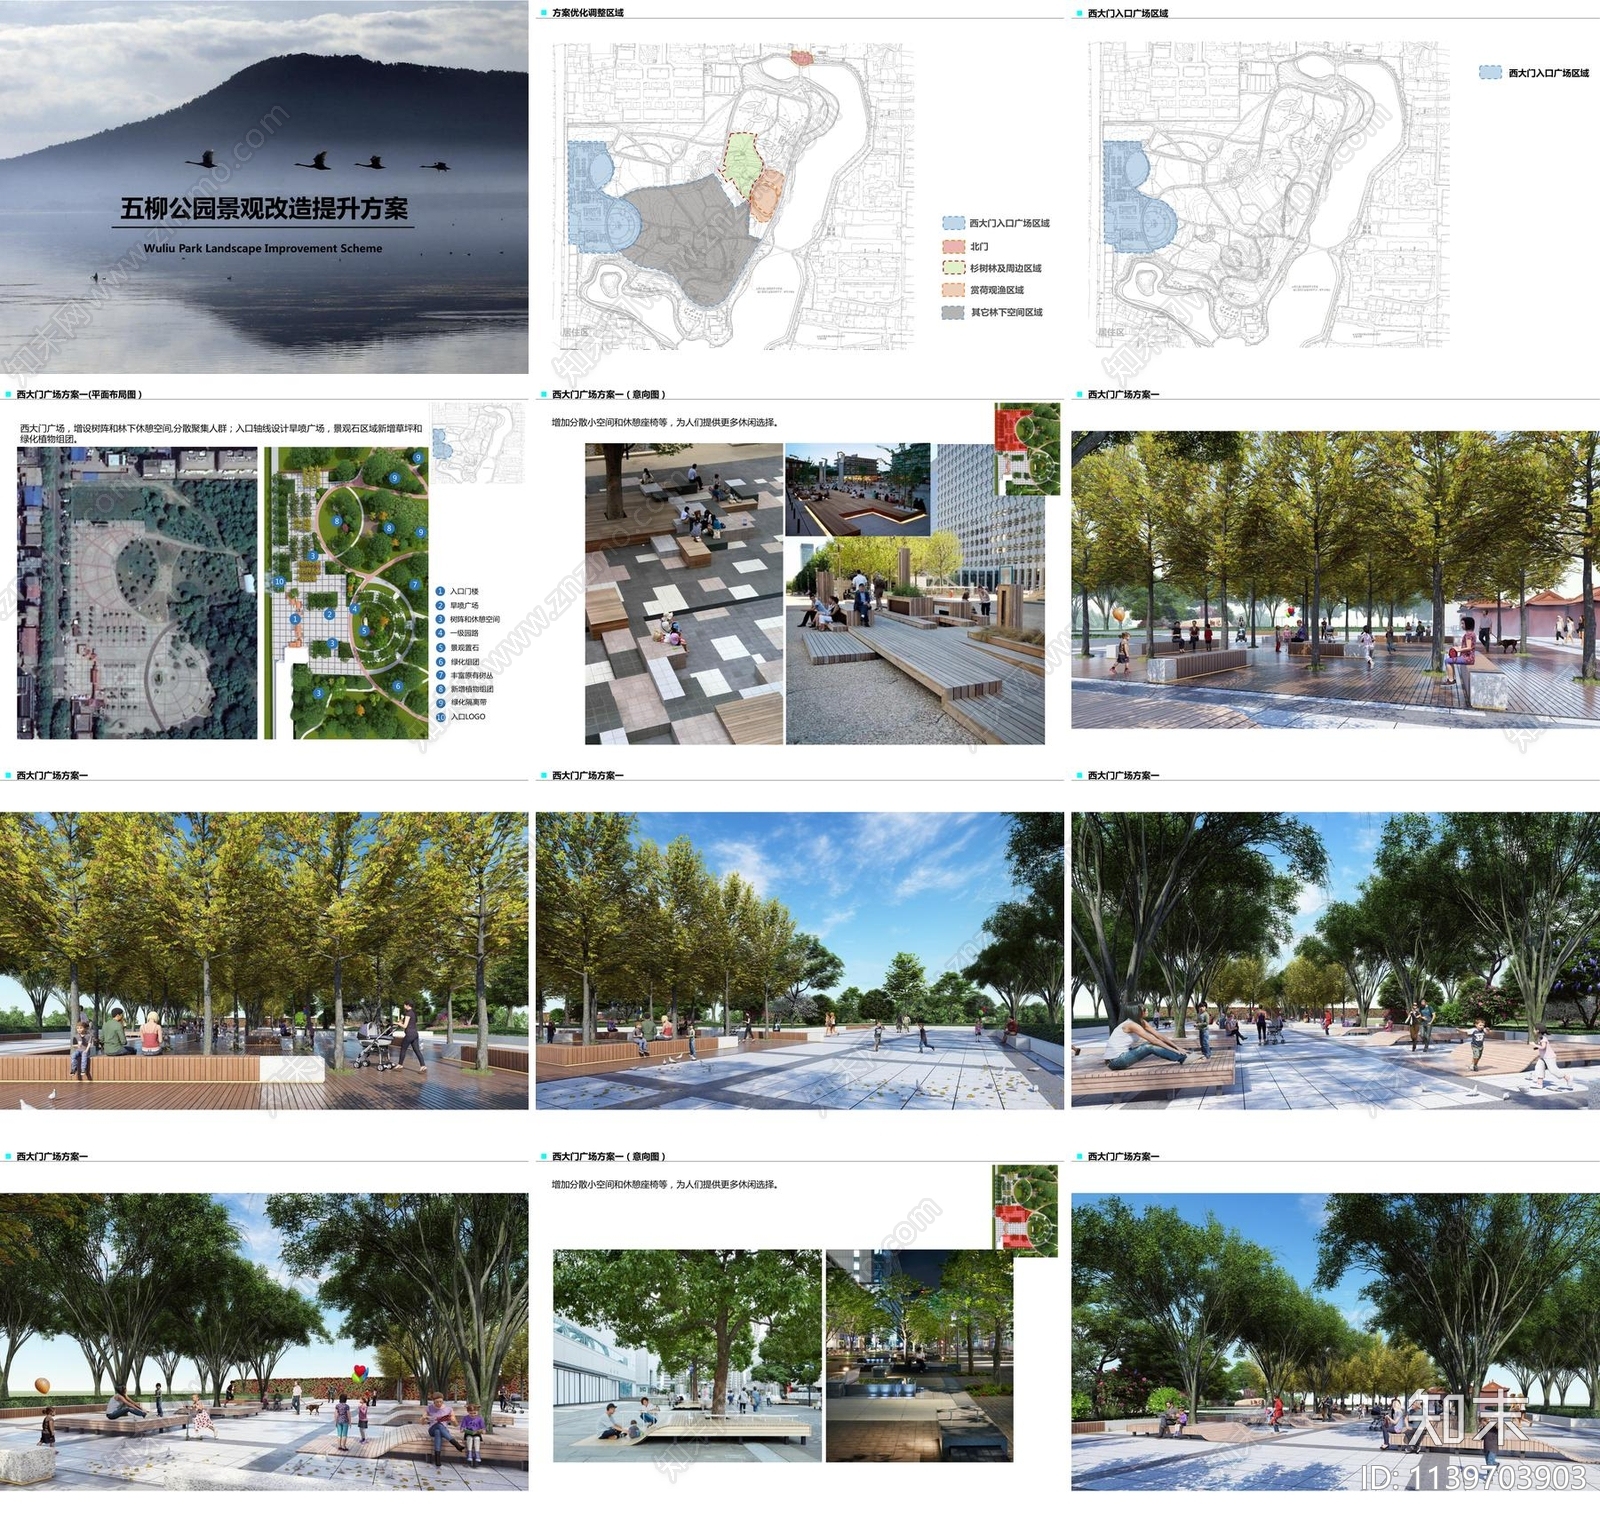
Task: Select the legend text 新增植物组团
Action: pyautogui.click(x=471, y=690)
